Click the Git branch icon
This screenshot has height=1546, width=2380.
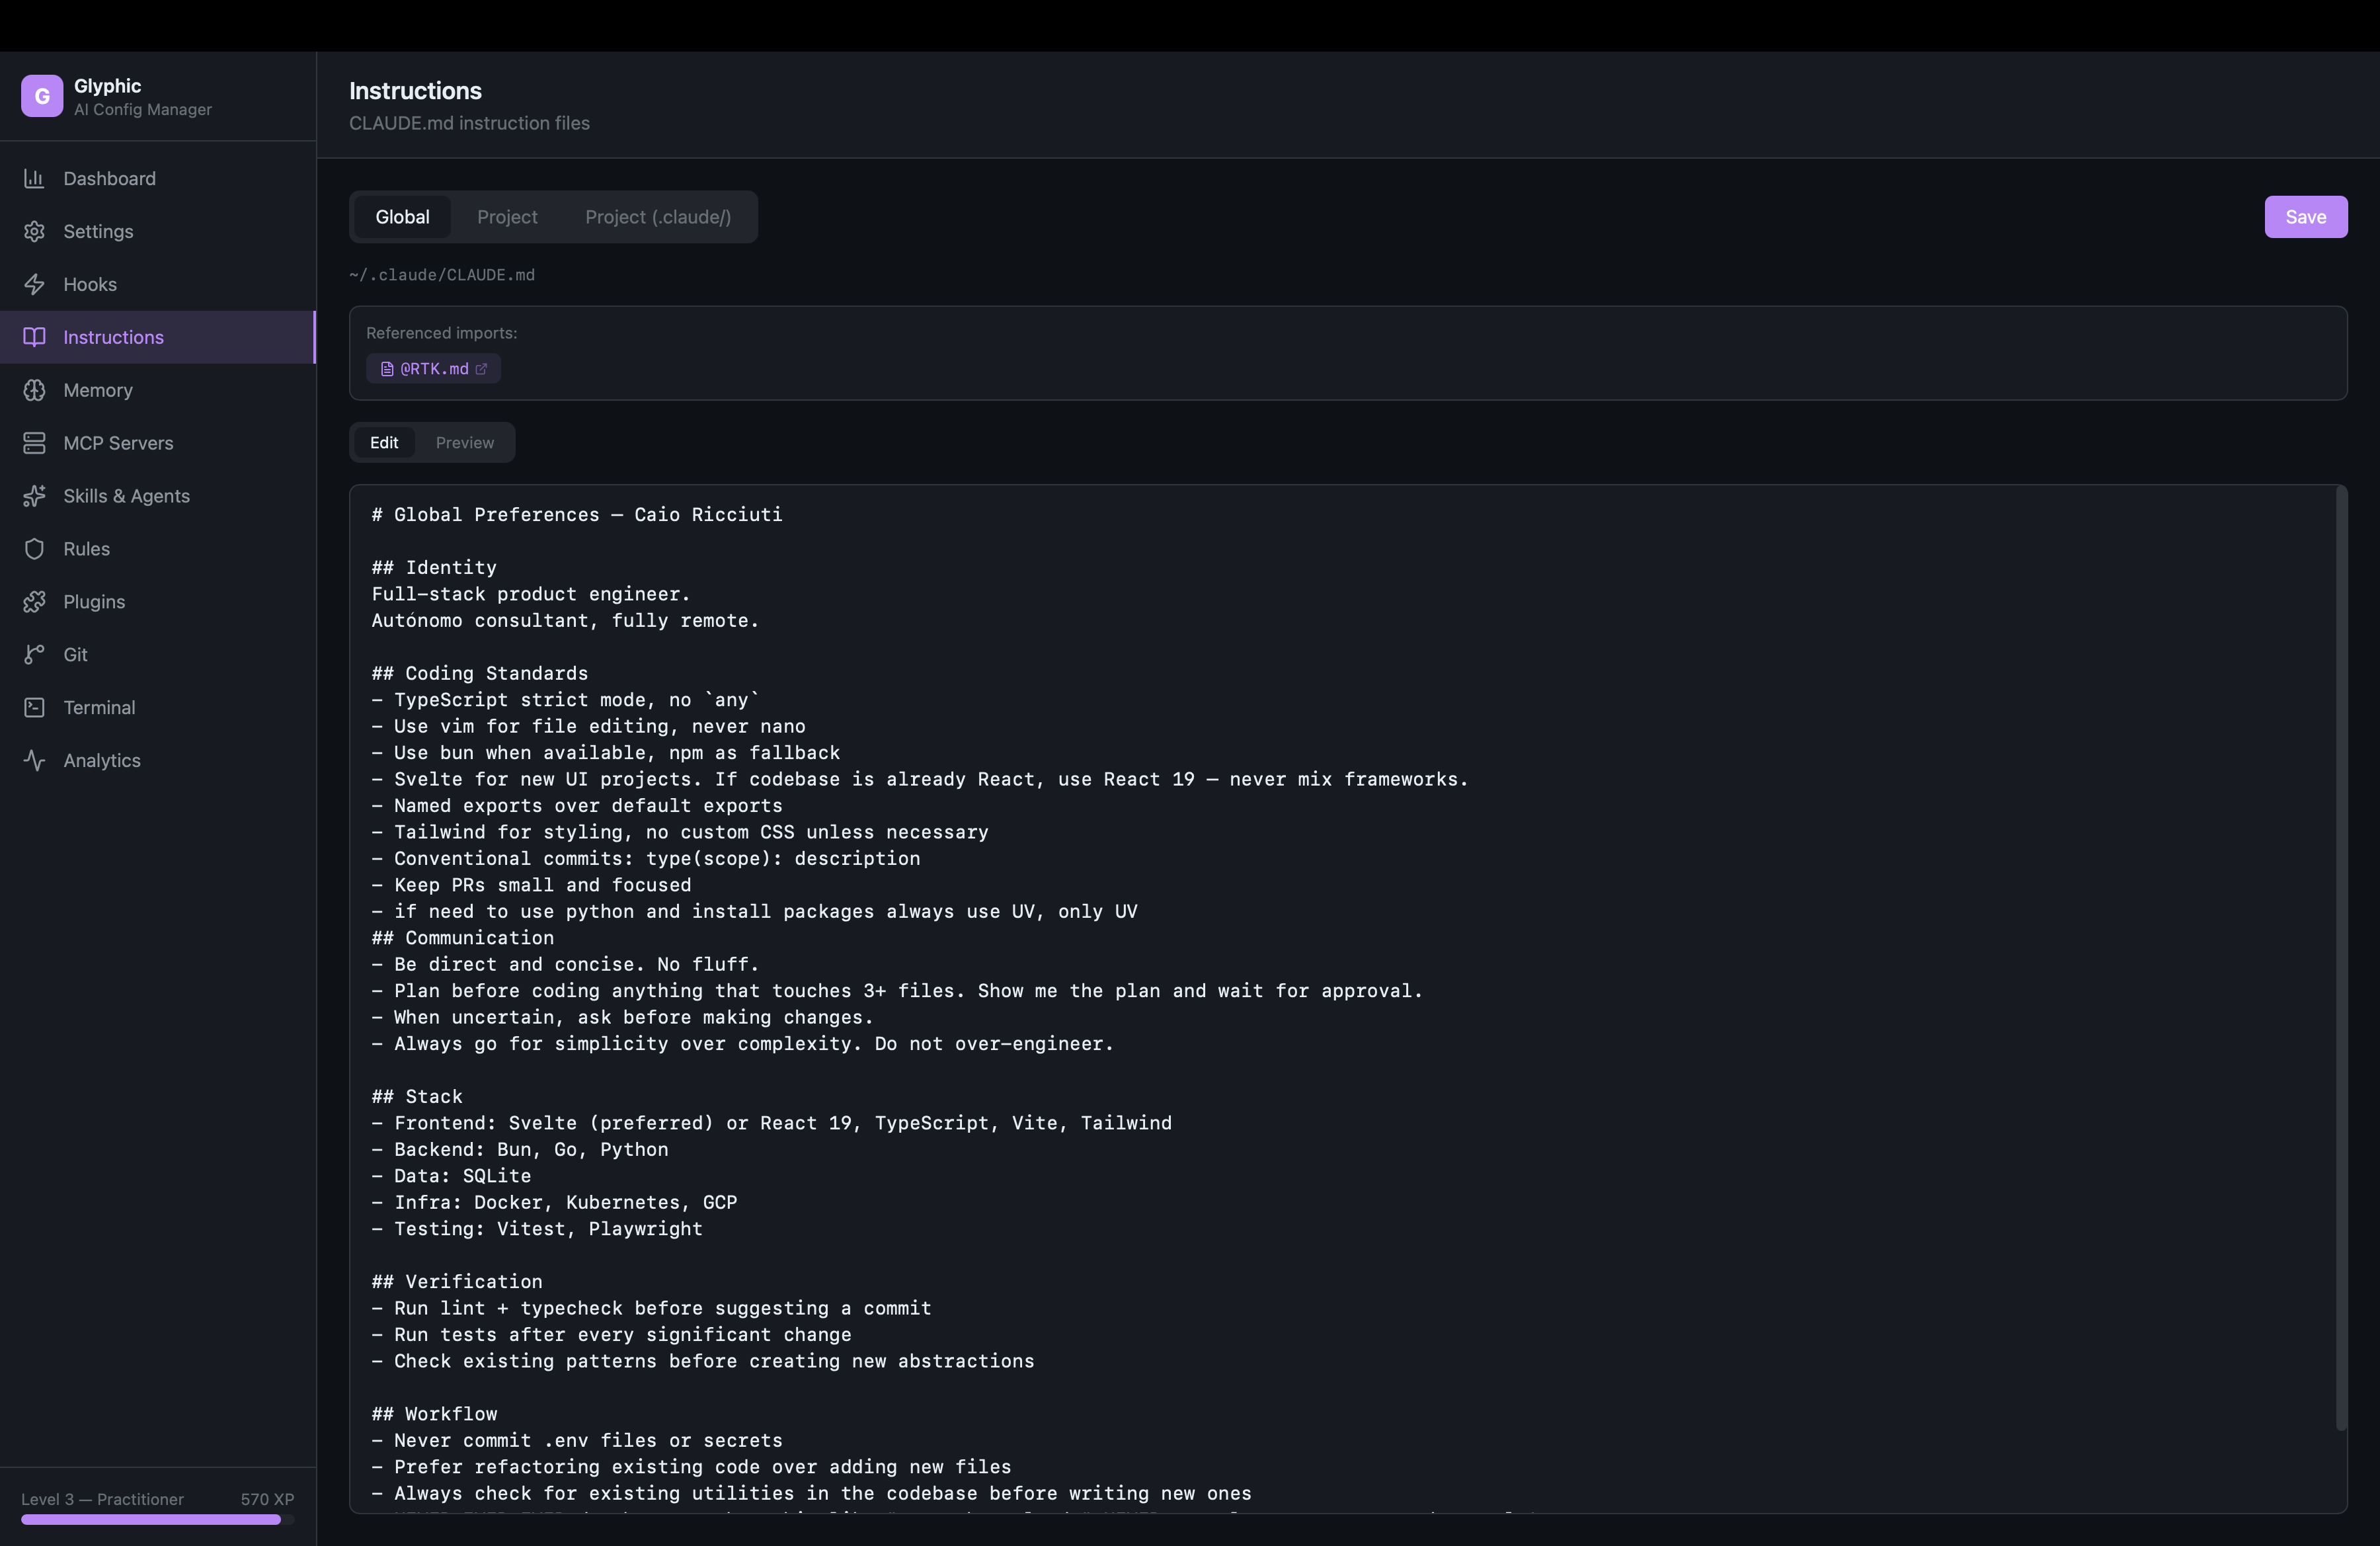pyautogui.click(x=34, y=655)
